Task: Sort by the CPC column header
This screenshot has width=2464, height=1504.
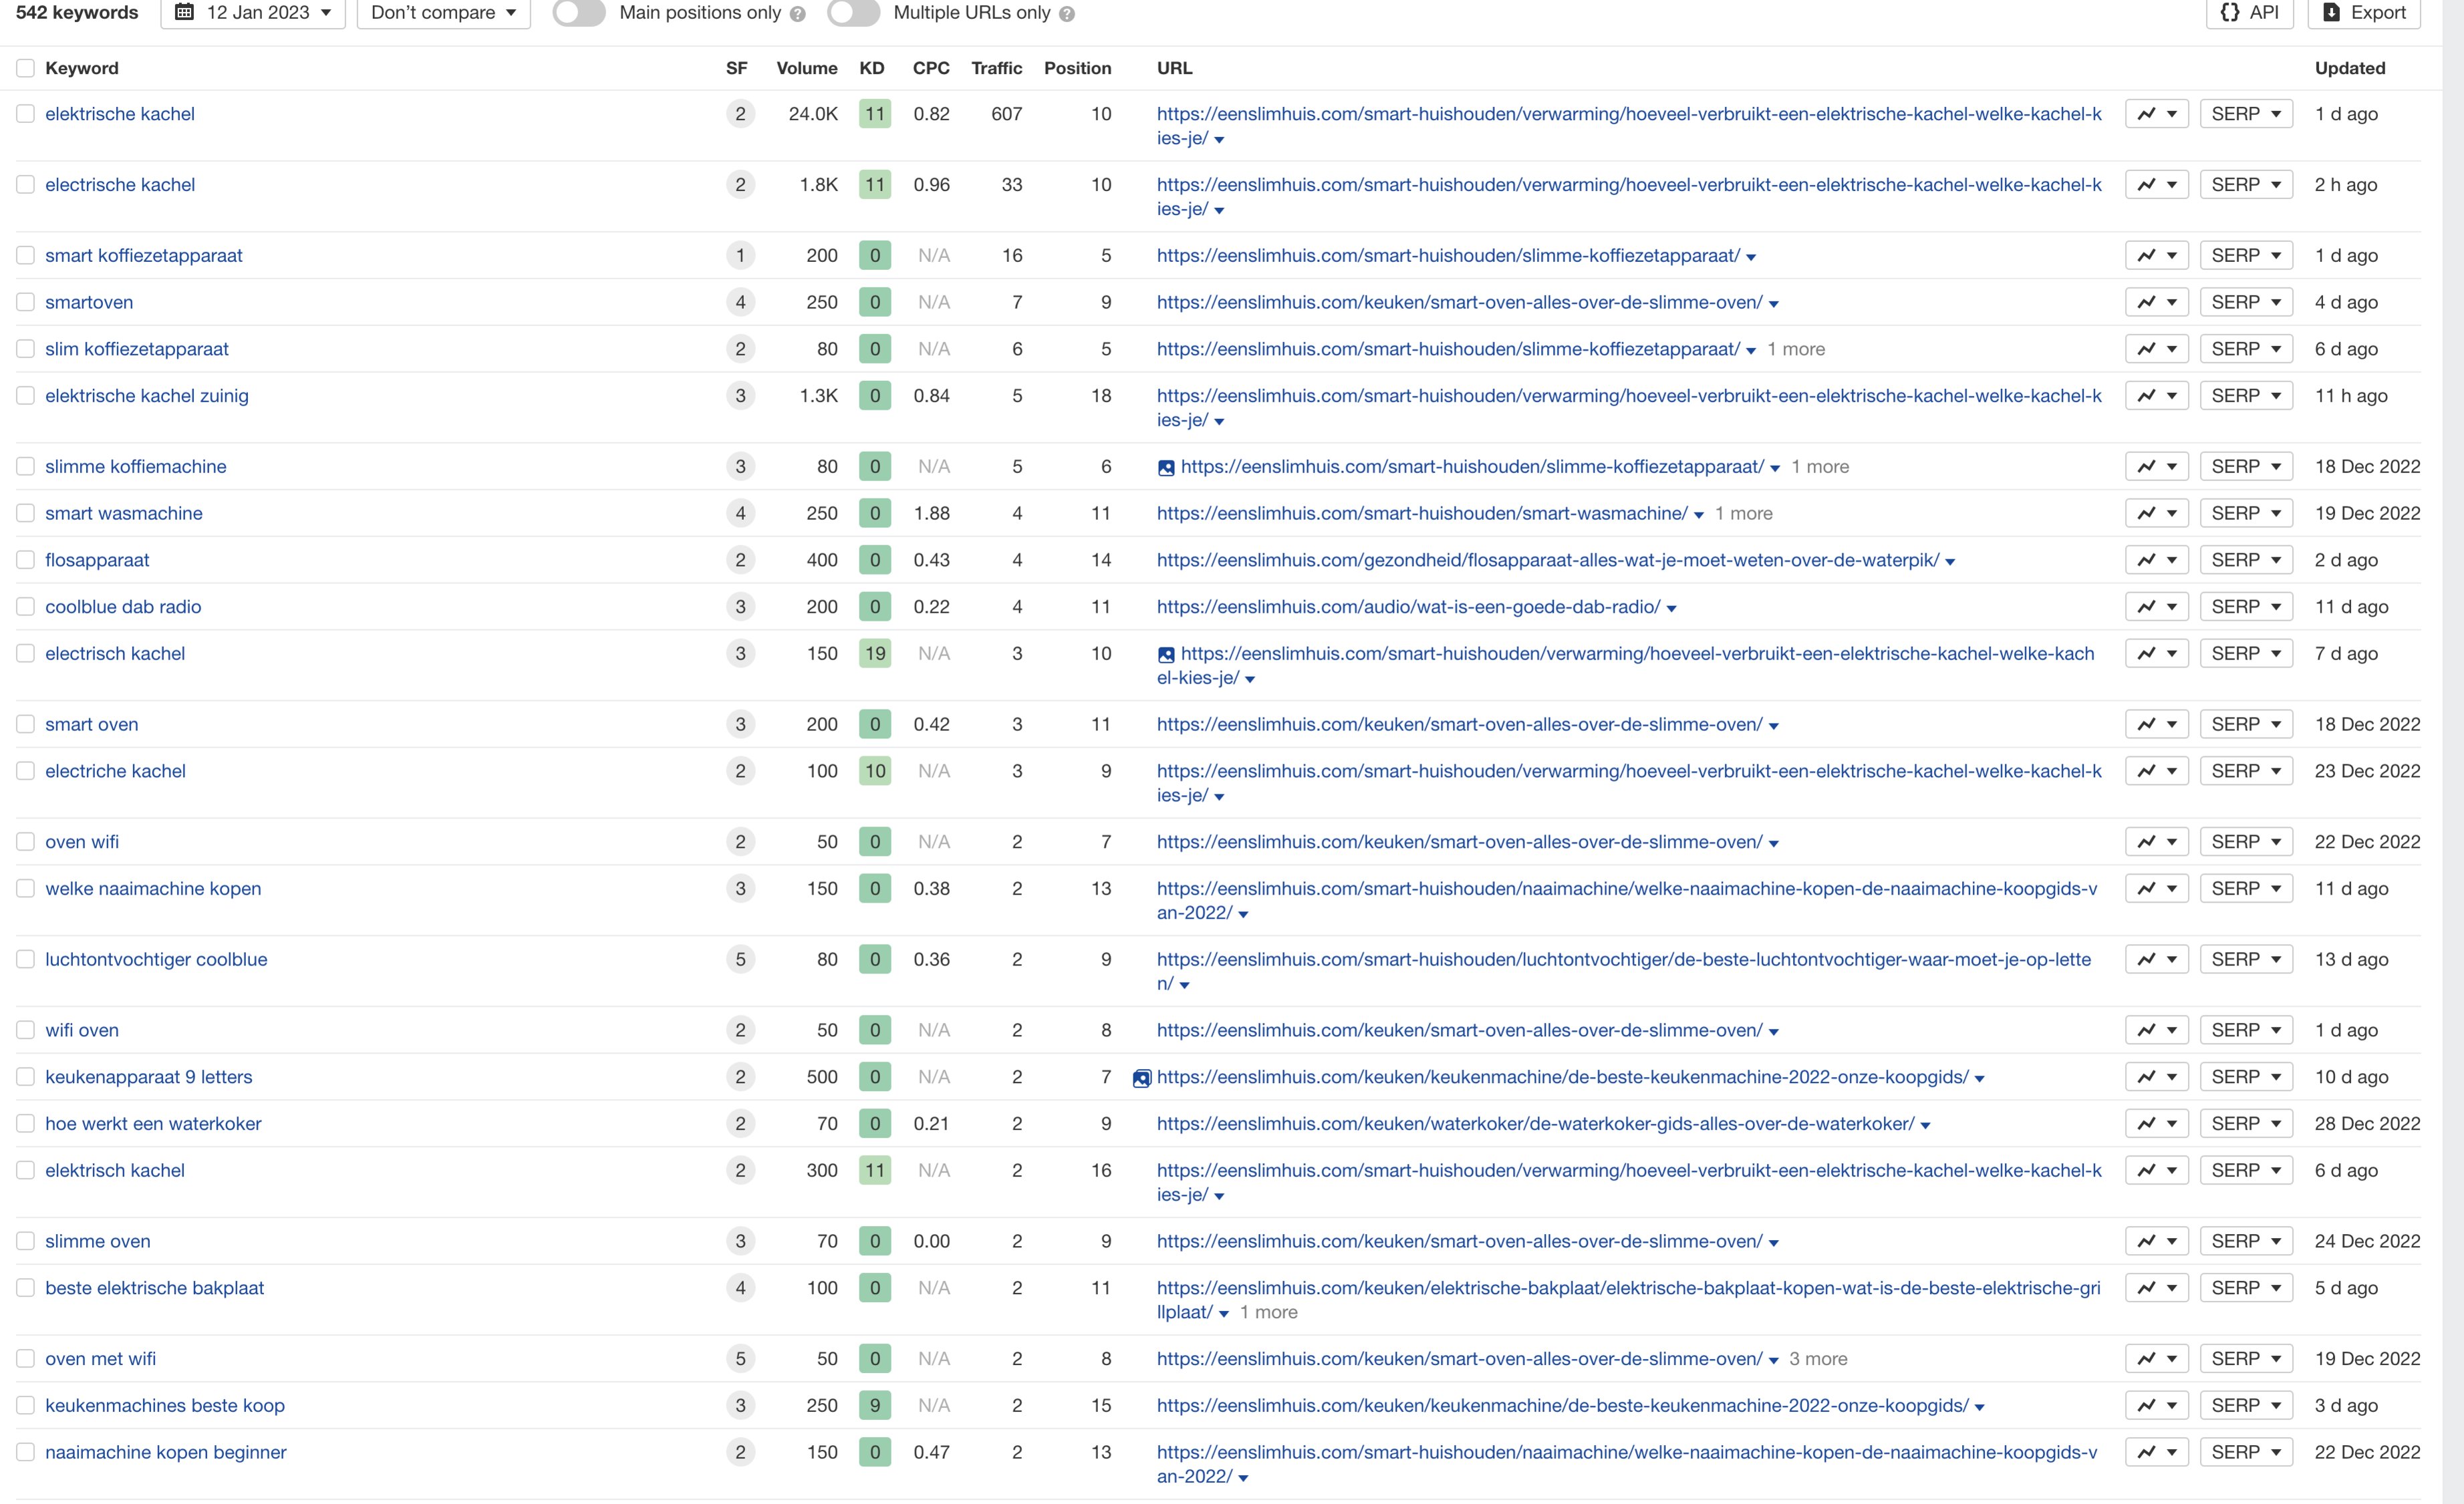Action: tap(931, 68)
